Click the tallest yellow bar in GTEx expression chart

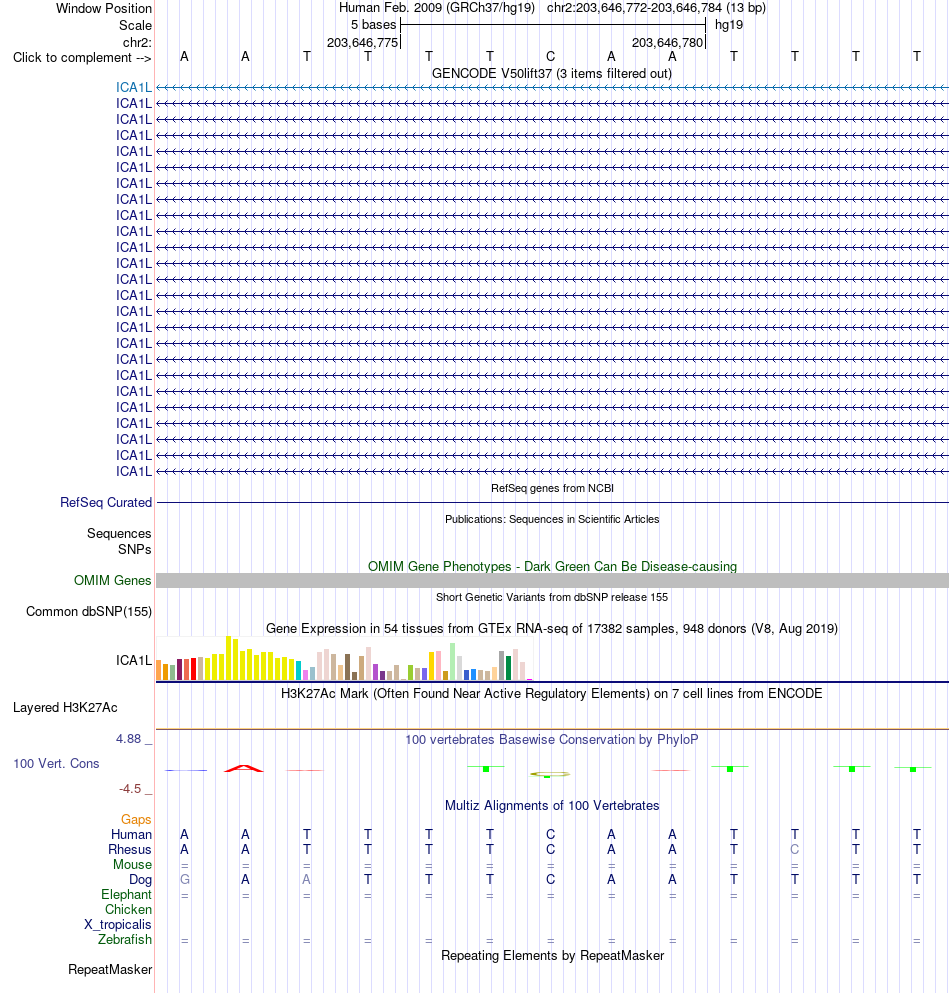229,658
